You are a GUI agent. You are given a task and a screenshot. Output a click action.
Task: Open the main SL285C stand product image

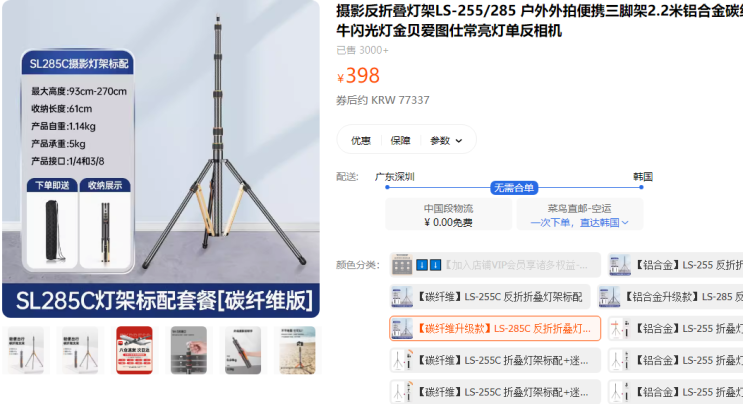click(x=161, y=159)
